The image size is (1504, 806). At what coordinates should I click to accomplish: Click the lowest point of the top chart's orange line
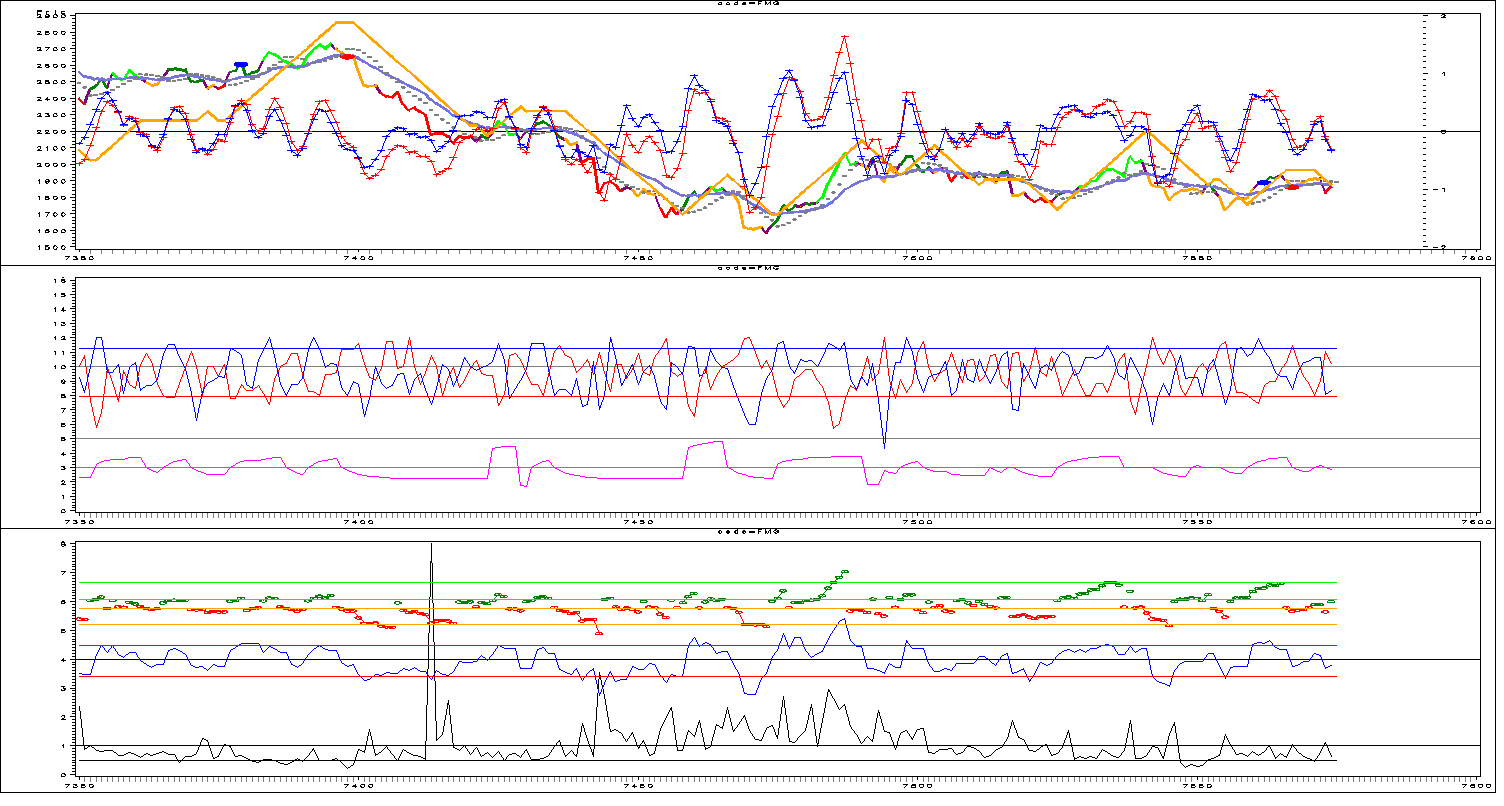pyautogui.click(x=752, y=229)
